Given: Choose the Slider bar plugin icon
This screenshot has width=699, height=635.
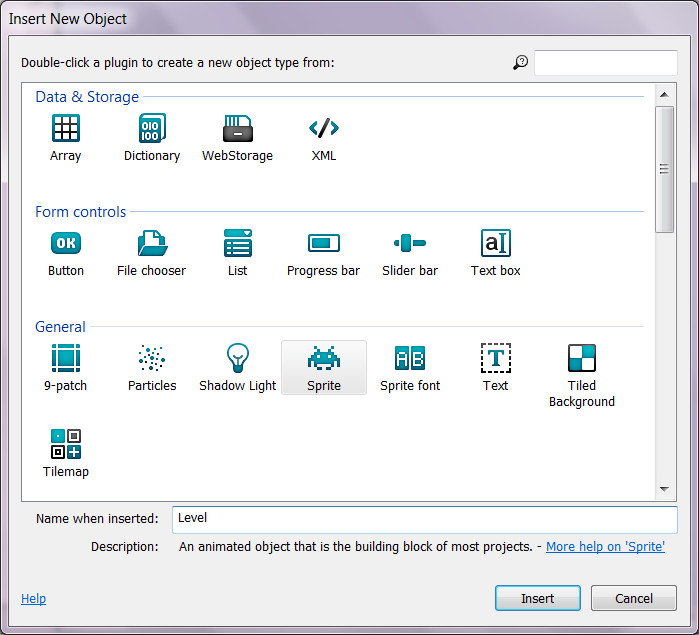Looking at the screenshot, I should click(410, 244).
